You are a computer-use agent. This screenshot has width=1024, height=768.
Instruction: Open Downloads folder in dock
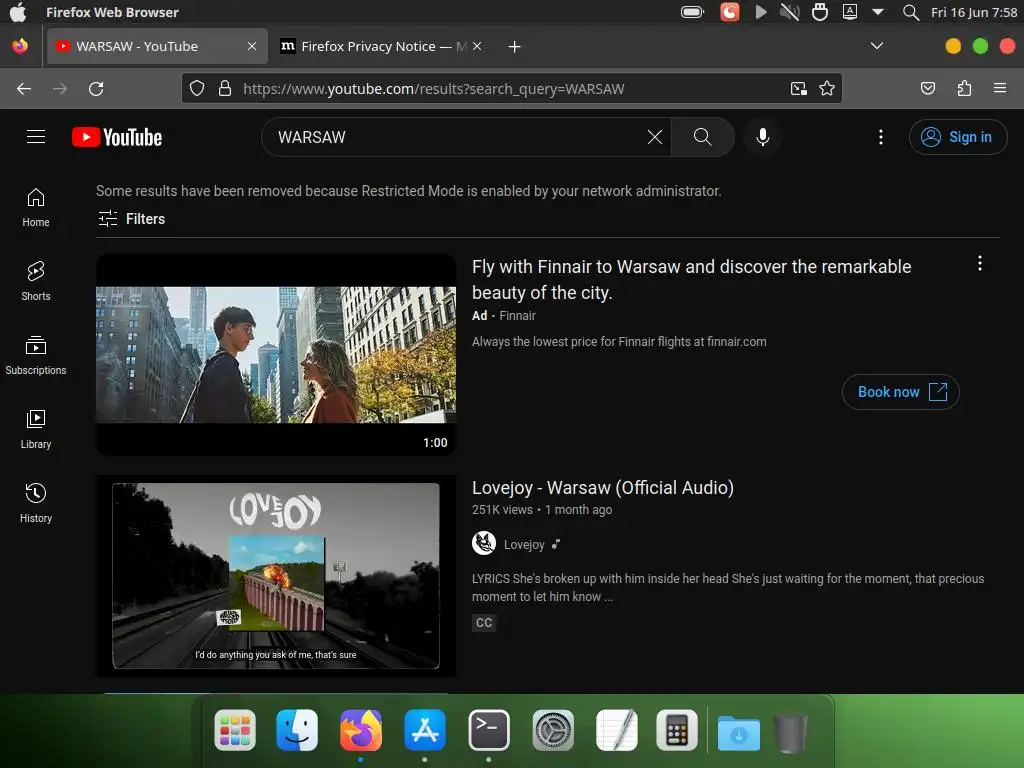[739, 732]
